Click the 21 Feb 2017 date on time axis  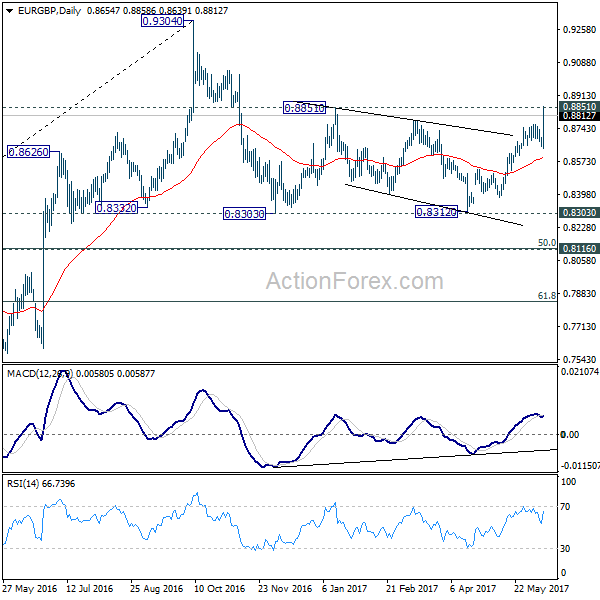[x=412, y=588]
